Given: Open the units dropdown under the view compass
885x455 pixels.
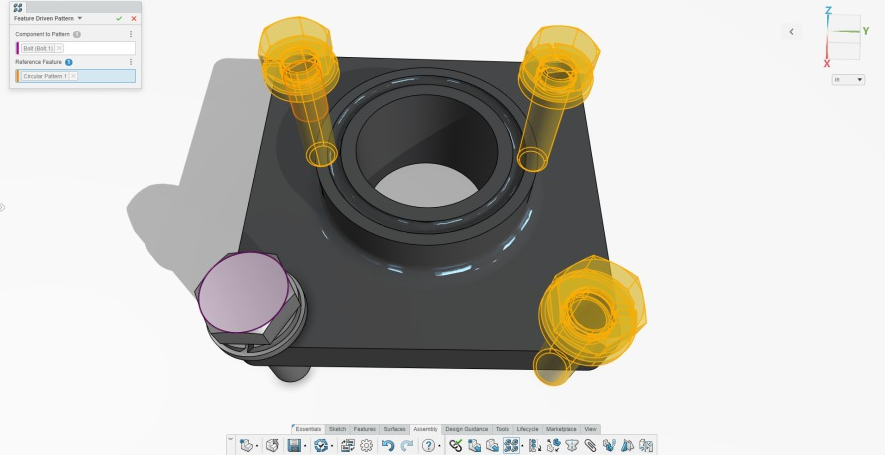Looking at the screenshot, I should pos(848,79).
